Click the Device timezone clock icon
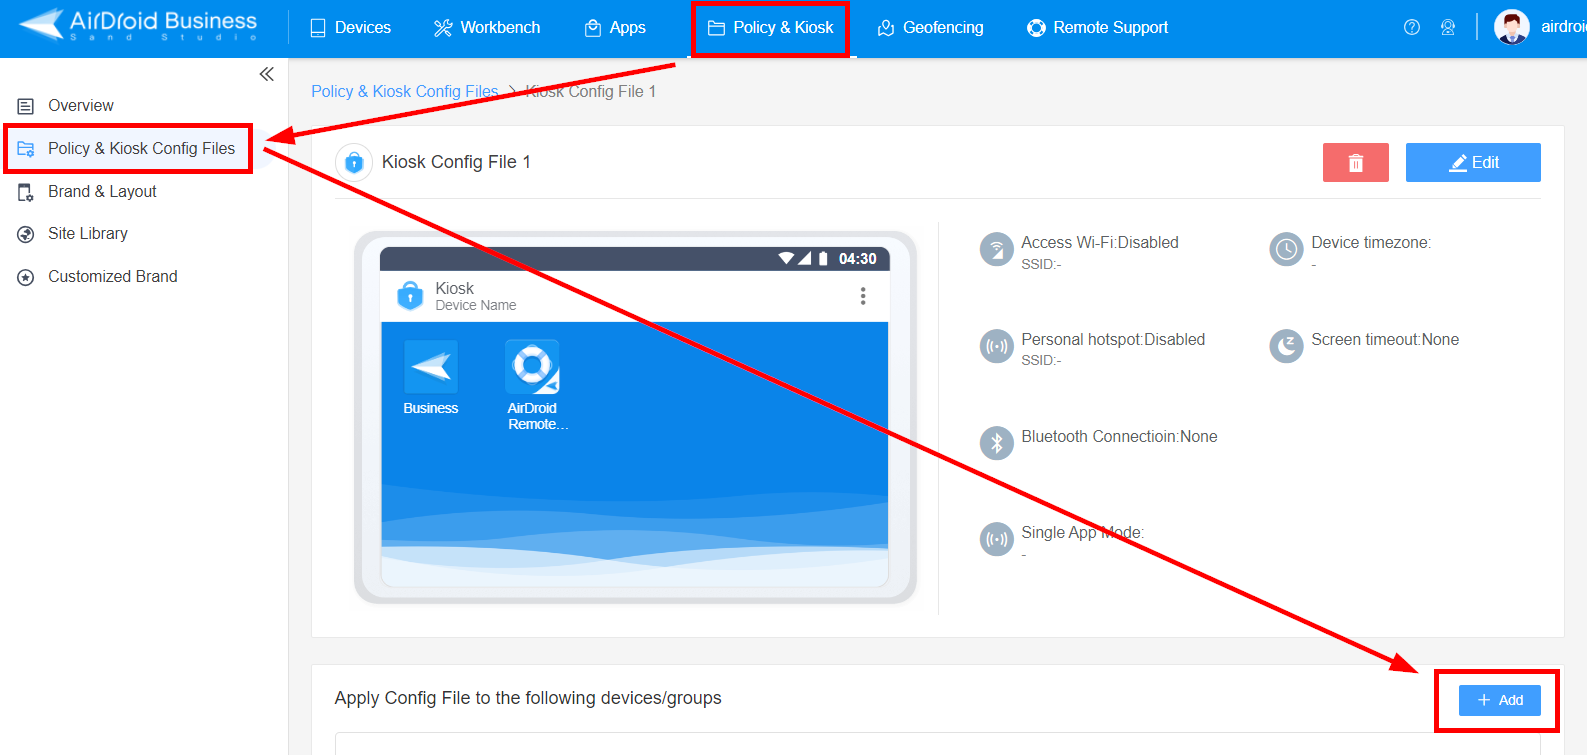Screen dimensions: 1587x755 (1287, 249)
